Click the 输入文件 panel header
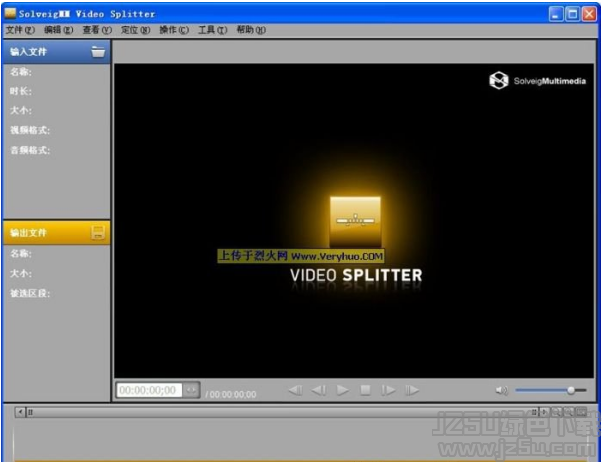This screenshot has height=462, width=602. point(56,52)
